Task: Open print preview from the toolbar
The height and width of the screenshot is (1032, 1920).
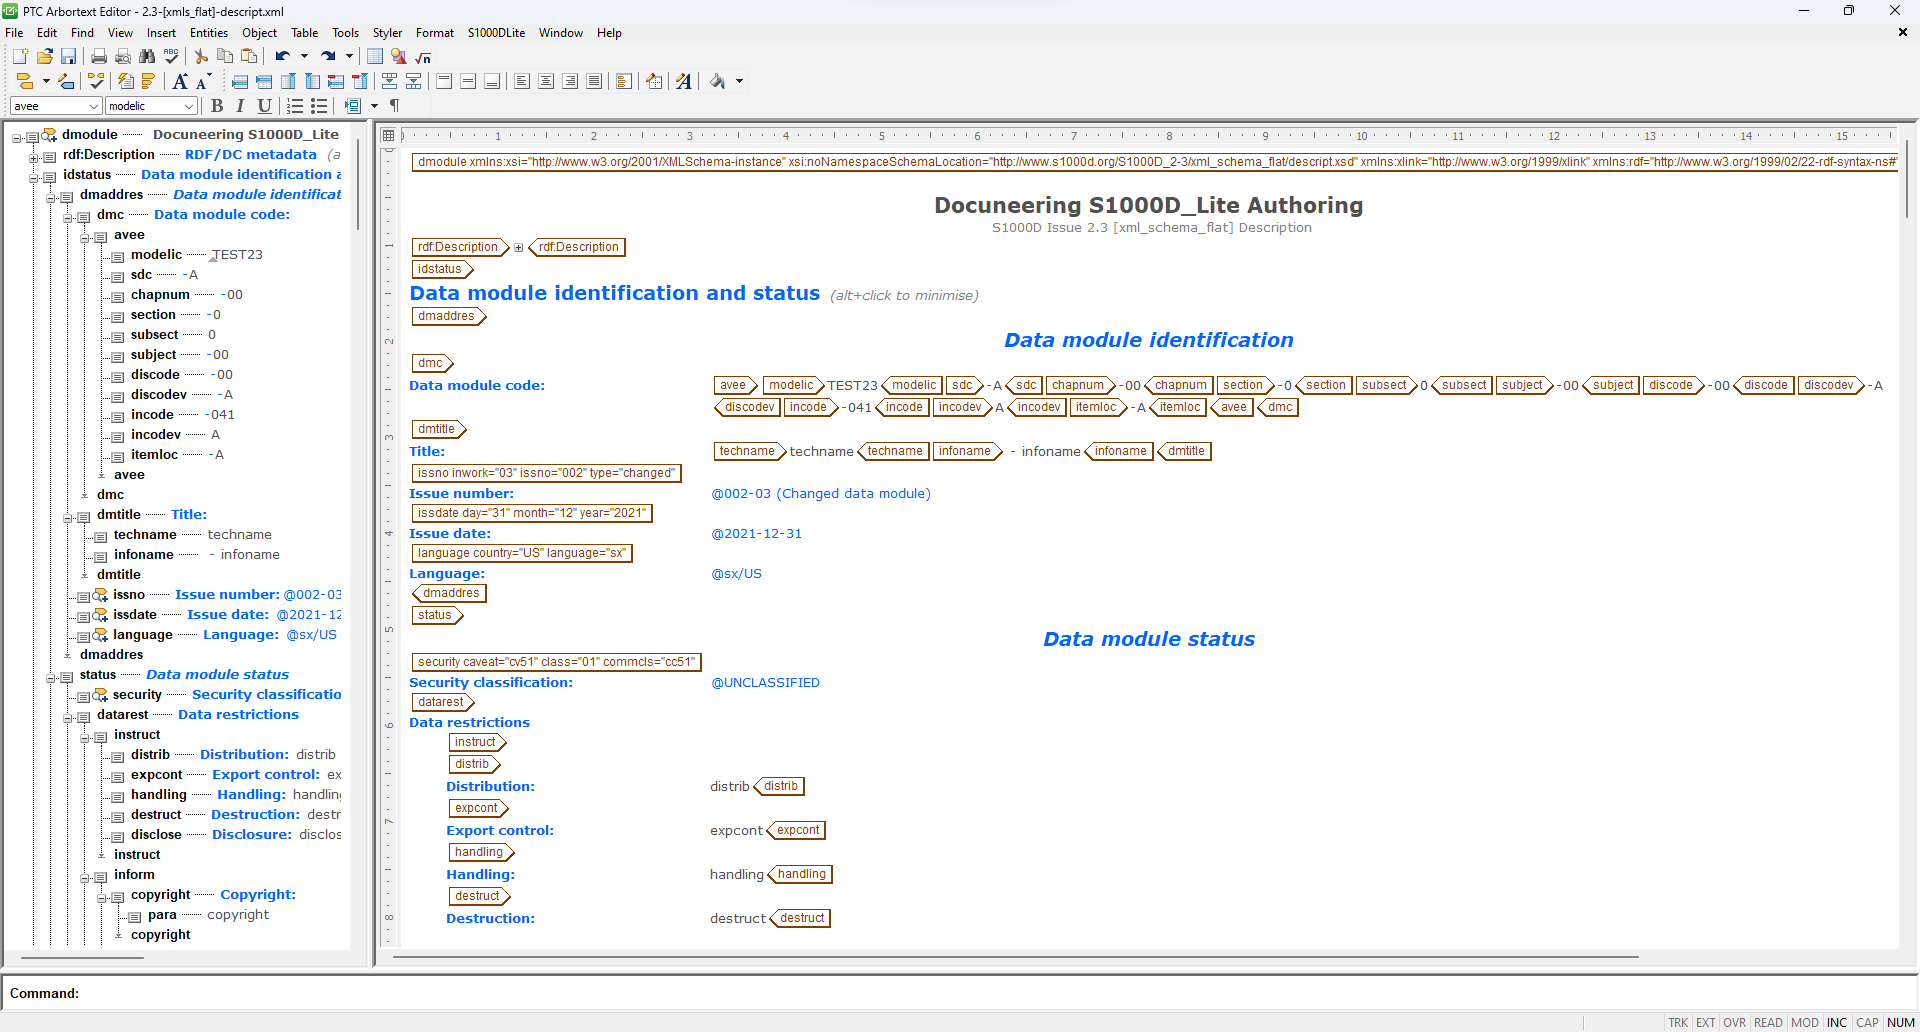Action: pyautogui.click(x=123, y=57)
